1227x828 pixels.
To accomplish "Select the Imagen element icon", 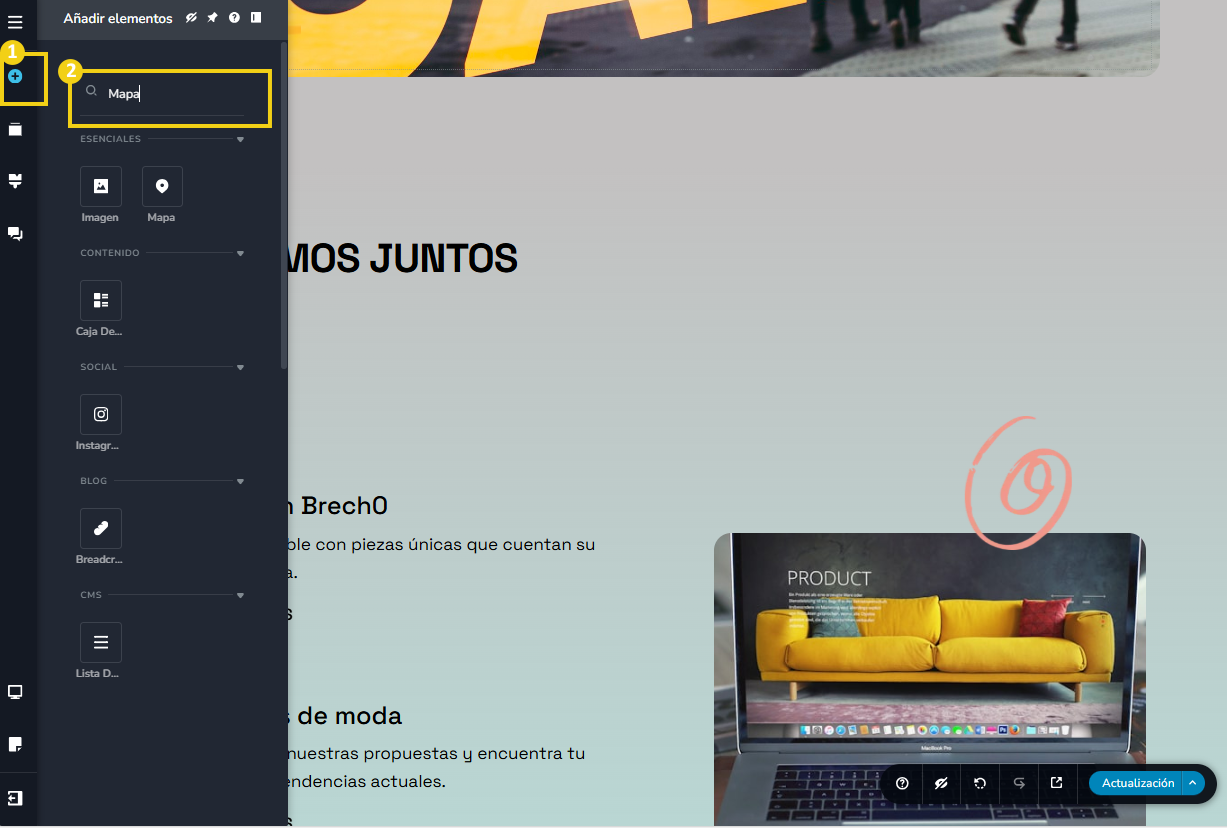I will [x=101, y=187].
